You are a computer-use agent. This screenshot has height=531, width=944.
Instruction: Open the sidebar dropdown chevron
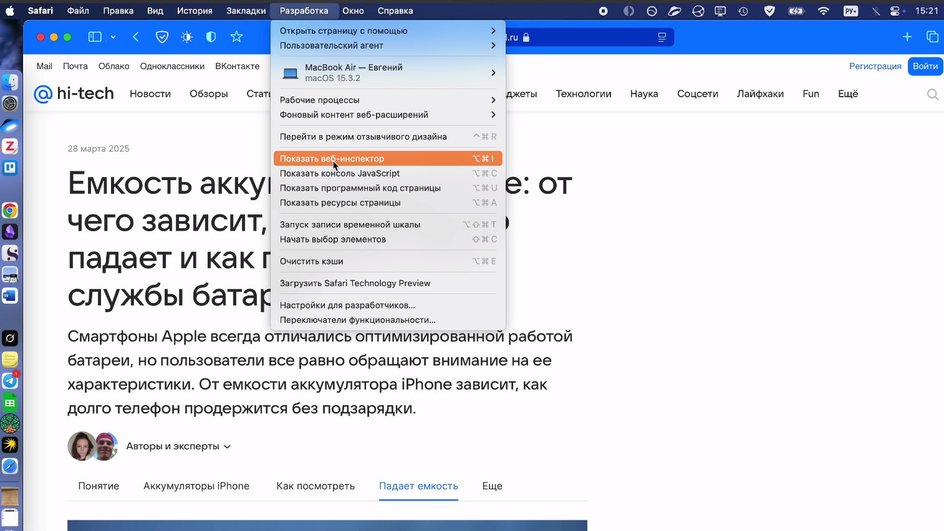point(113,37)
